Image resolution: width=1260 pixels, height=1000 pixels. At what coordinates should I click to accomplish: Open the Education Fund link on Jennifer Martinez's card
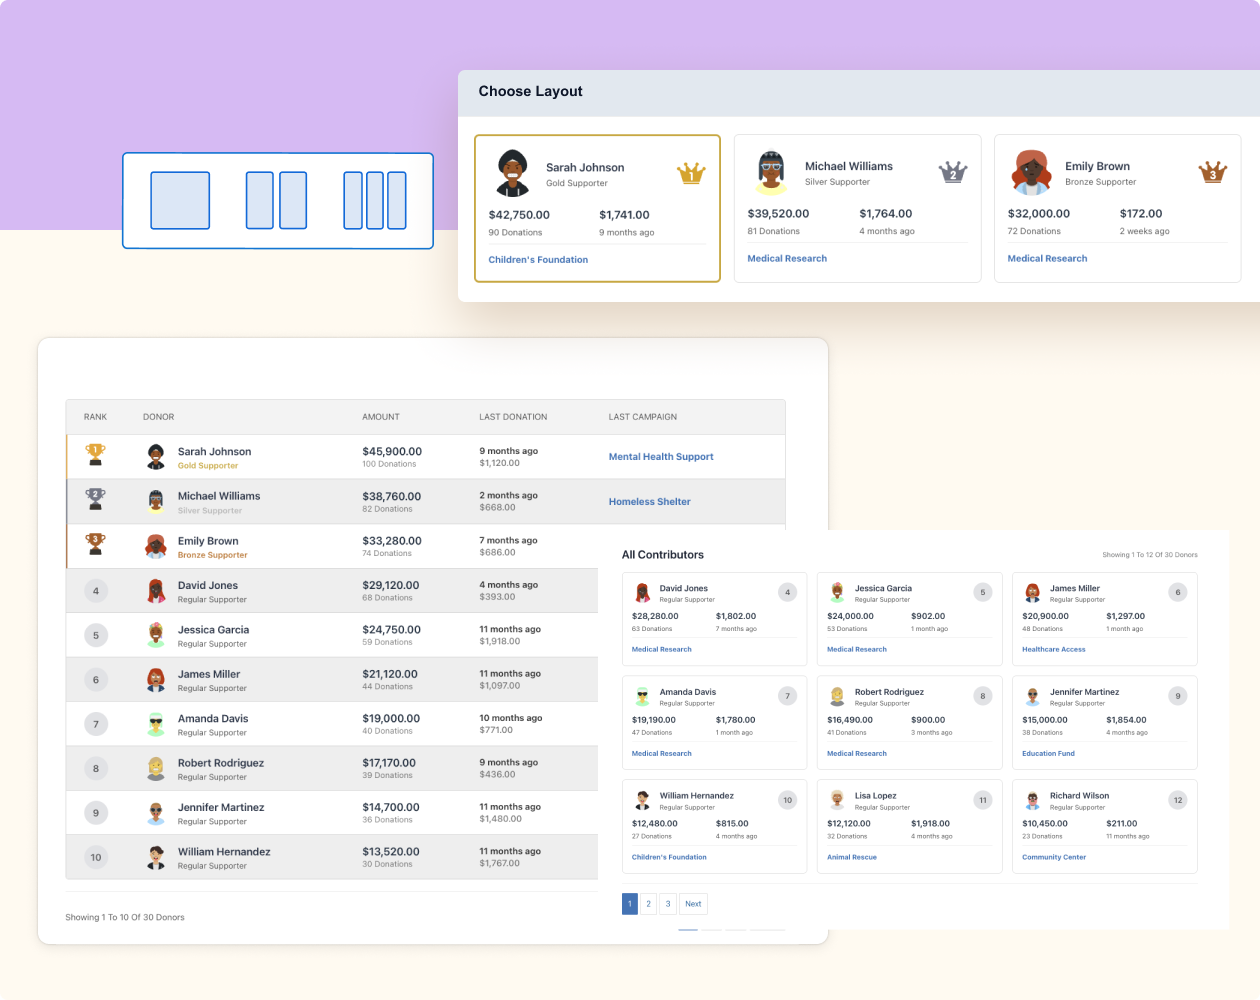pyautogui.click(x=1048, y=753)
